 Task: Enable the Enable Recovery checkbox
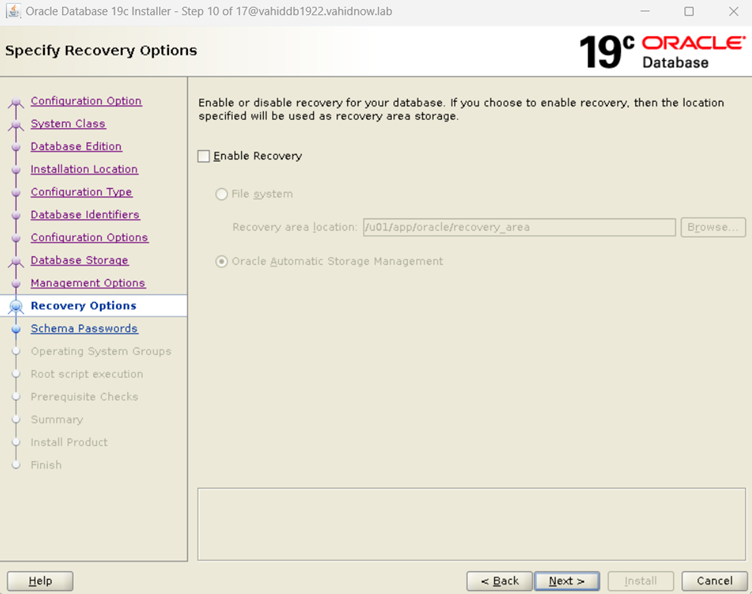[x=204, y=156]
